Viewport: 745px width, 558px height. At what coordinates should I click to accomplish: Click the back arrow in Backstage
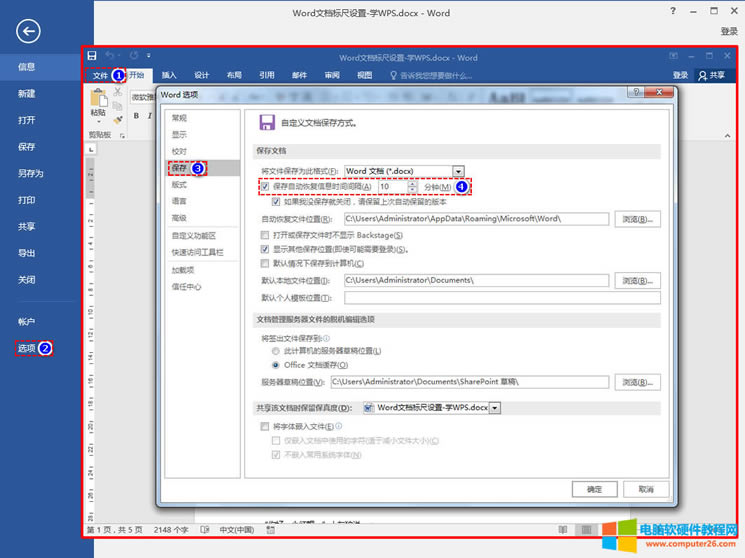pyautogui.click(x=29, y=32)
